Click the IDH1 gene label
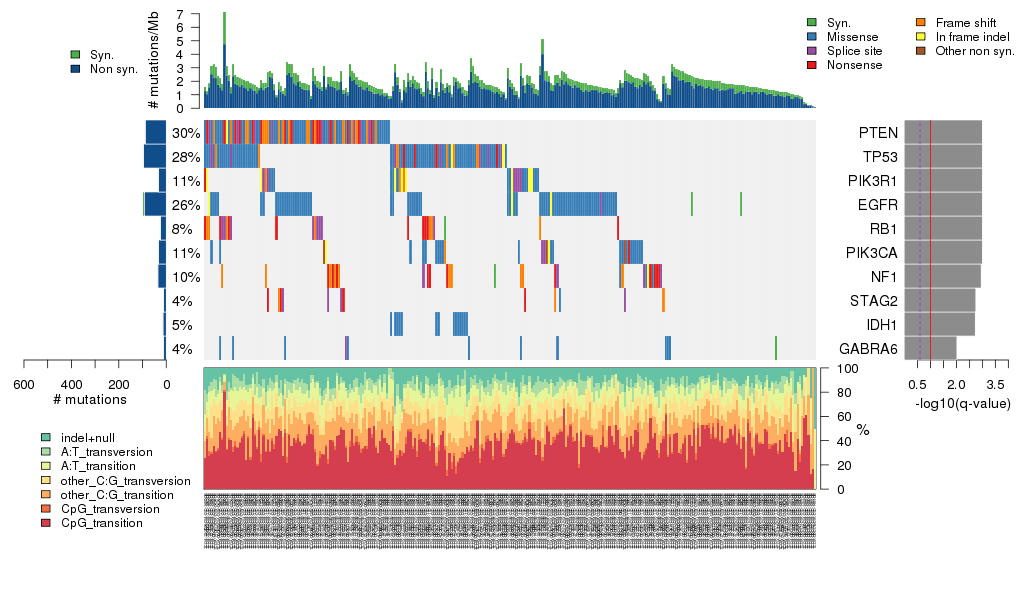This screenshot has height=600, width=1020. point(881,325)
